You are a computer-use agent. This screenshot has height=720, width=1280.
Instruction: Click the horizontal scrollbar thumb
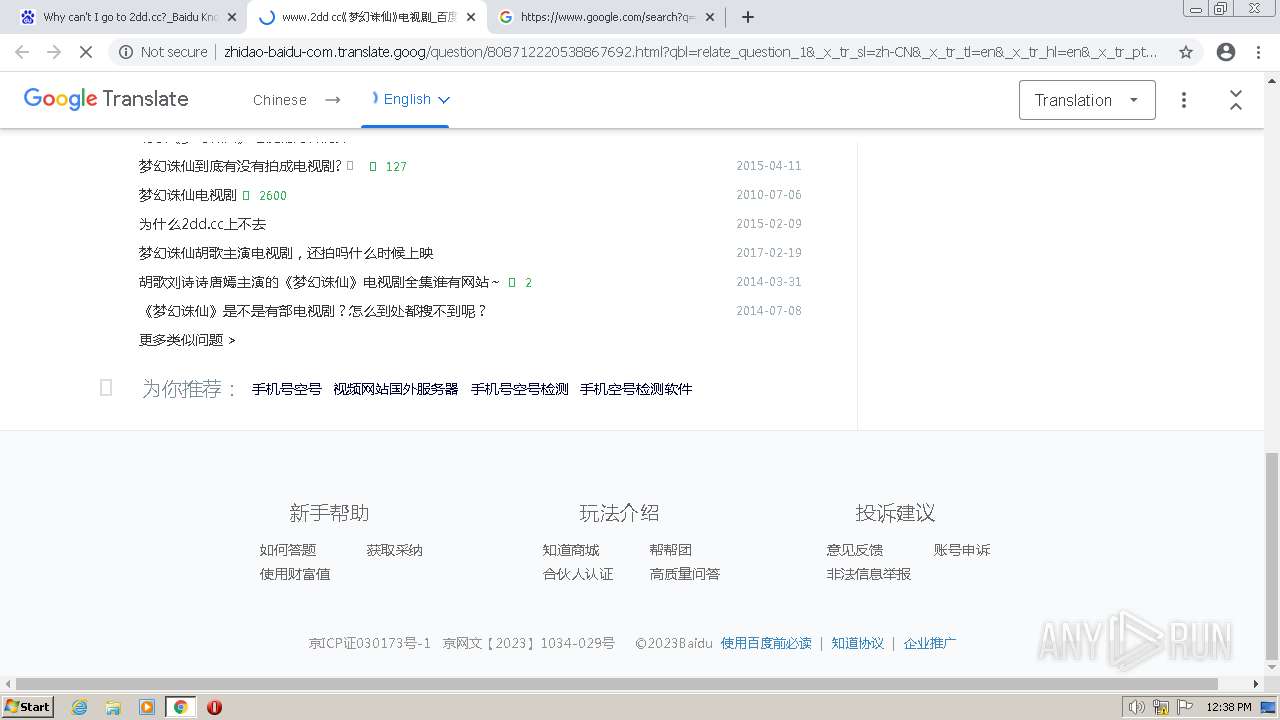click(x=617, y=683)
